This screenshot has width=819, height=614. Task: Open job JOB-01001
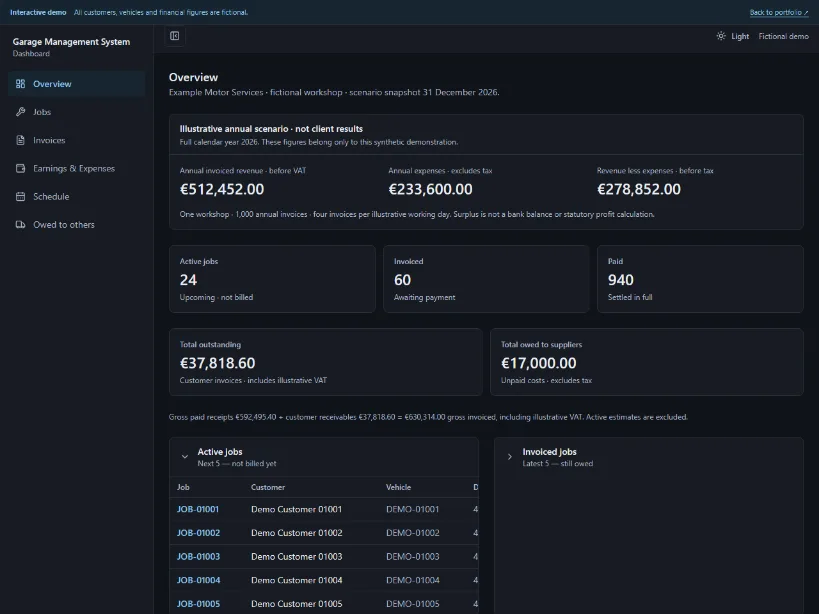pyautogui.click(x=197, y=509)
